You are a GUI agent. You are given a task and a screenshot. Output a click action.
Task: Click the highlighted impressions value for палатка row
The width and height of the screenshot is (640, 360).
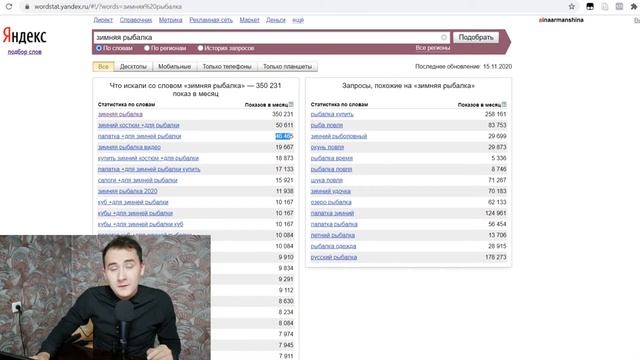tap(284, 136)
